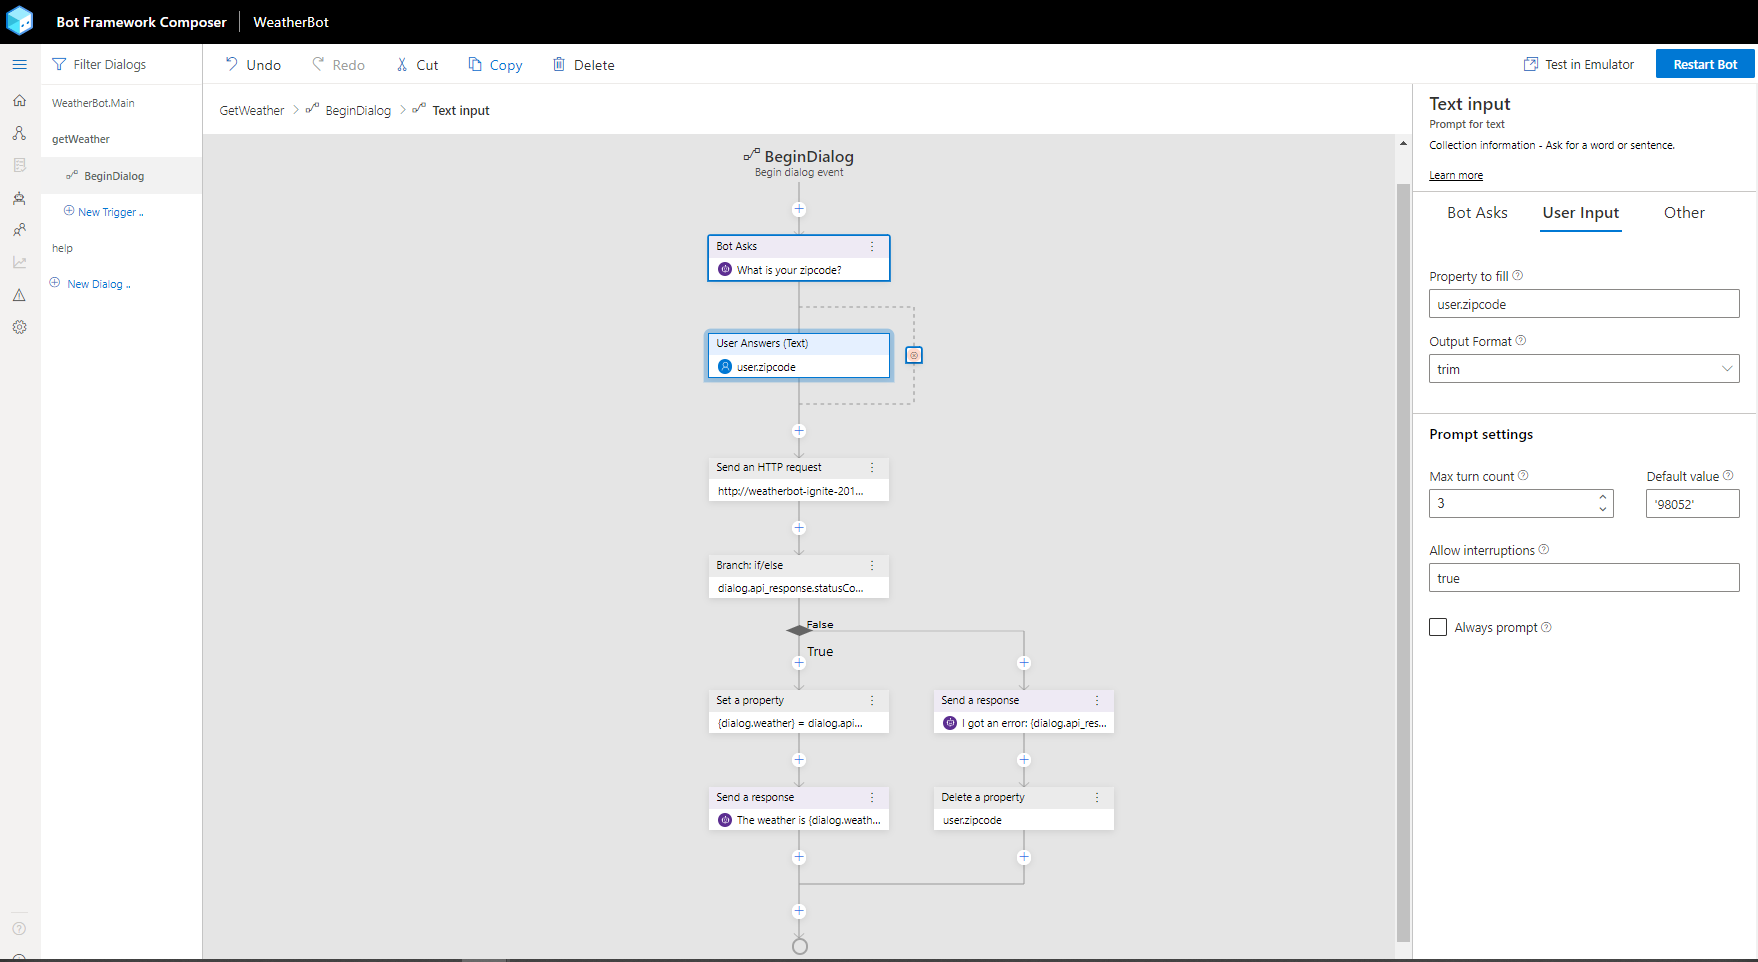
Task: Click the orange loop icon beside User Answers
Action: point(914,355)
